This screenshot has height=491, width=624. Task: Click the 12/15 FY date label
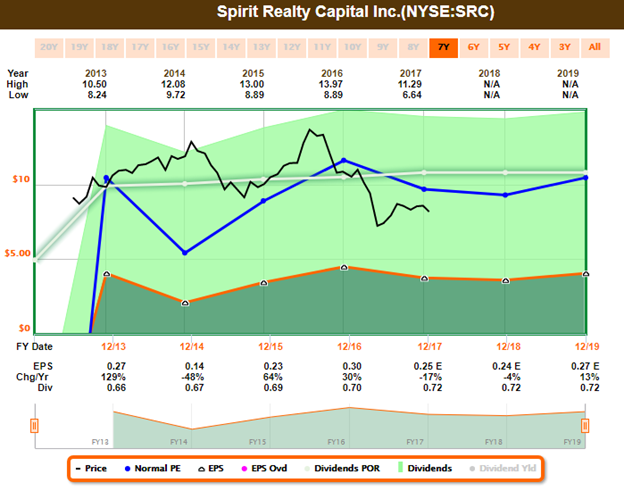[x=271, y=347]
